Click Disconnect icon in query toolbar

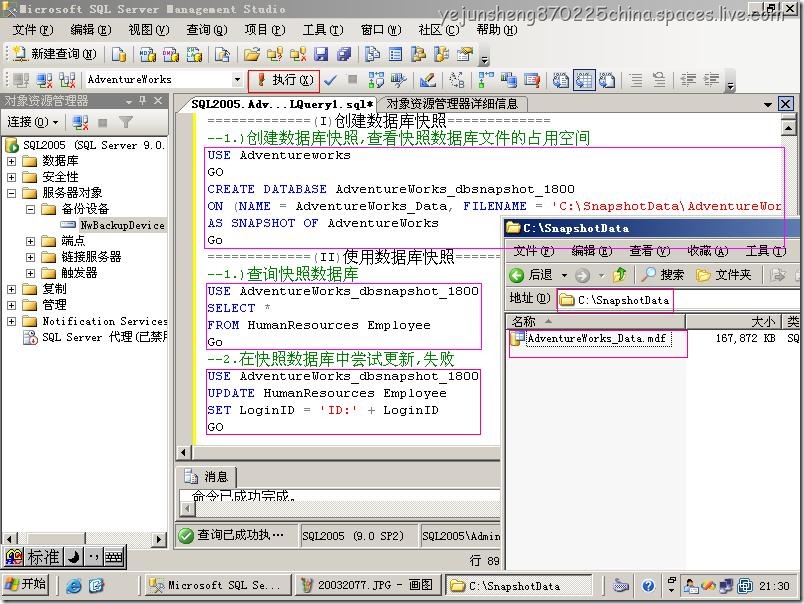pyautogui.click(x=44, y=80)
